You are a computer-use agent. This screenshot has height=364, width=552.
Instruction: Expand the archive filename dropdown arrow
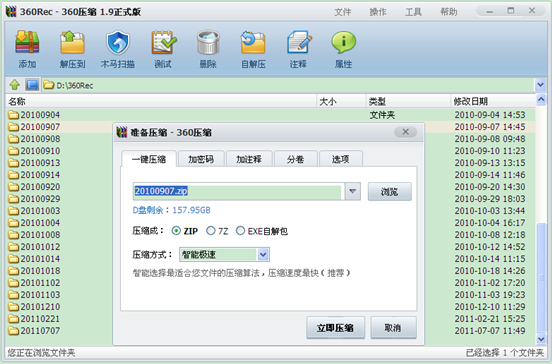point(352,191)
